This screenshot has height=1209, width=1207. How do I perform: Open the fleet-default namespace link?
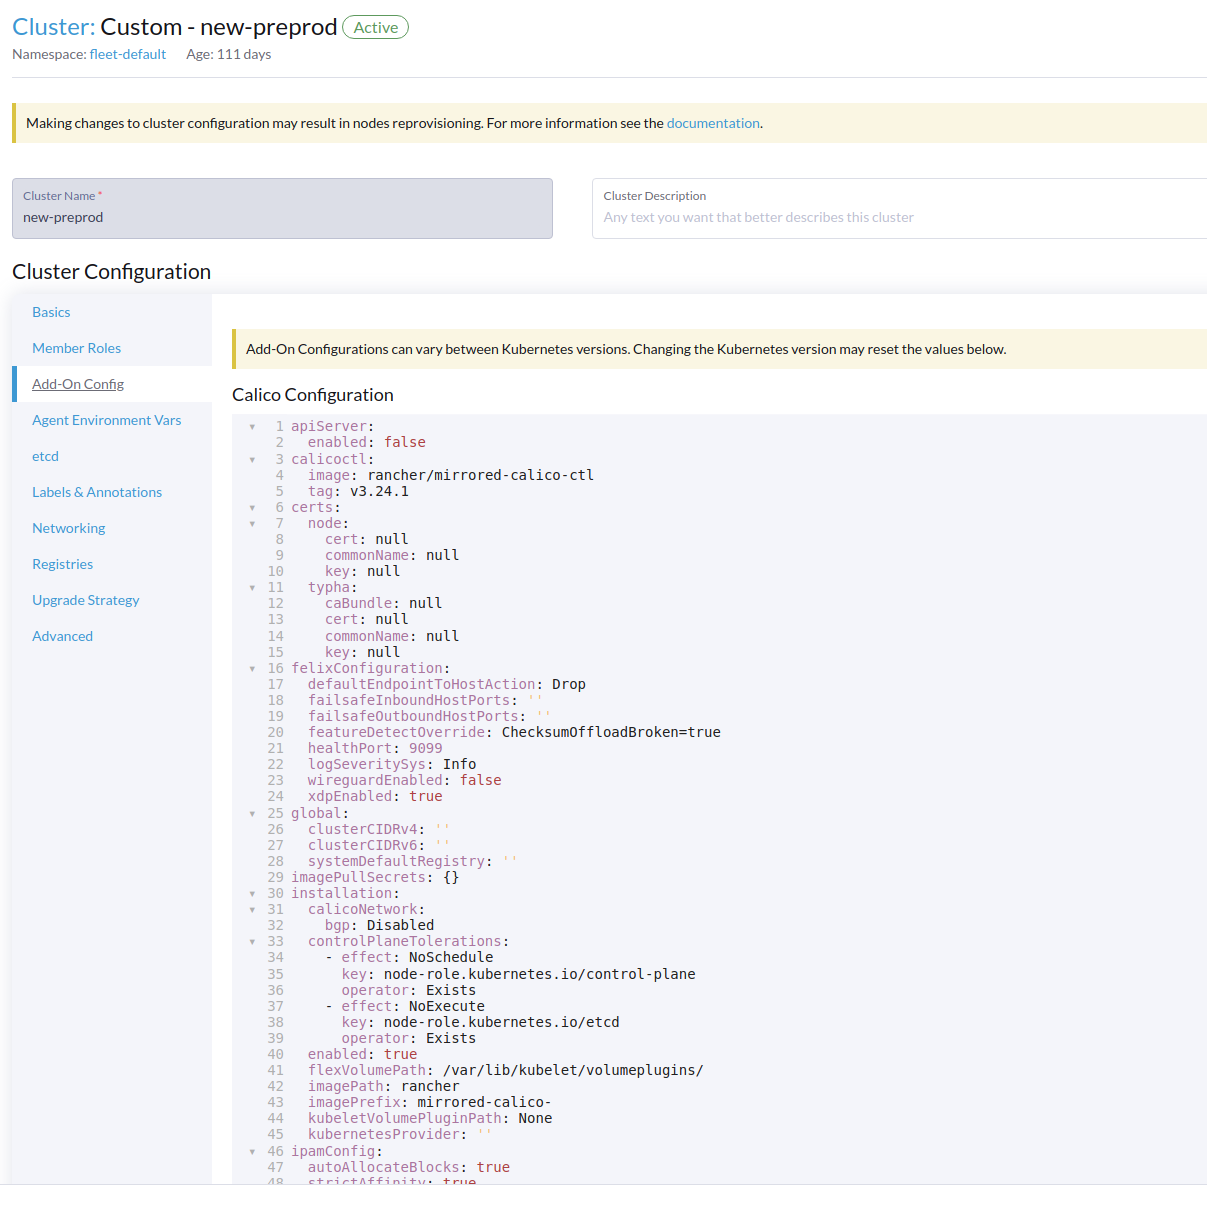click(127, 54)
